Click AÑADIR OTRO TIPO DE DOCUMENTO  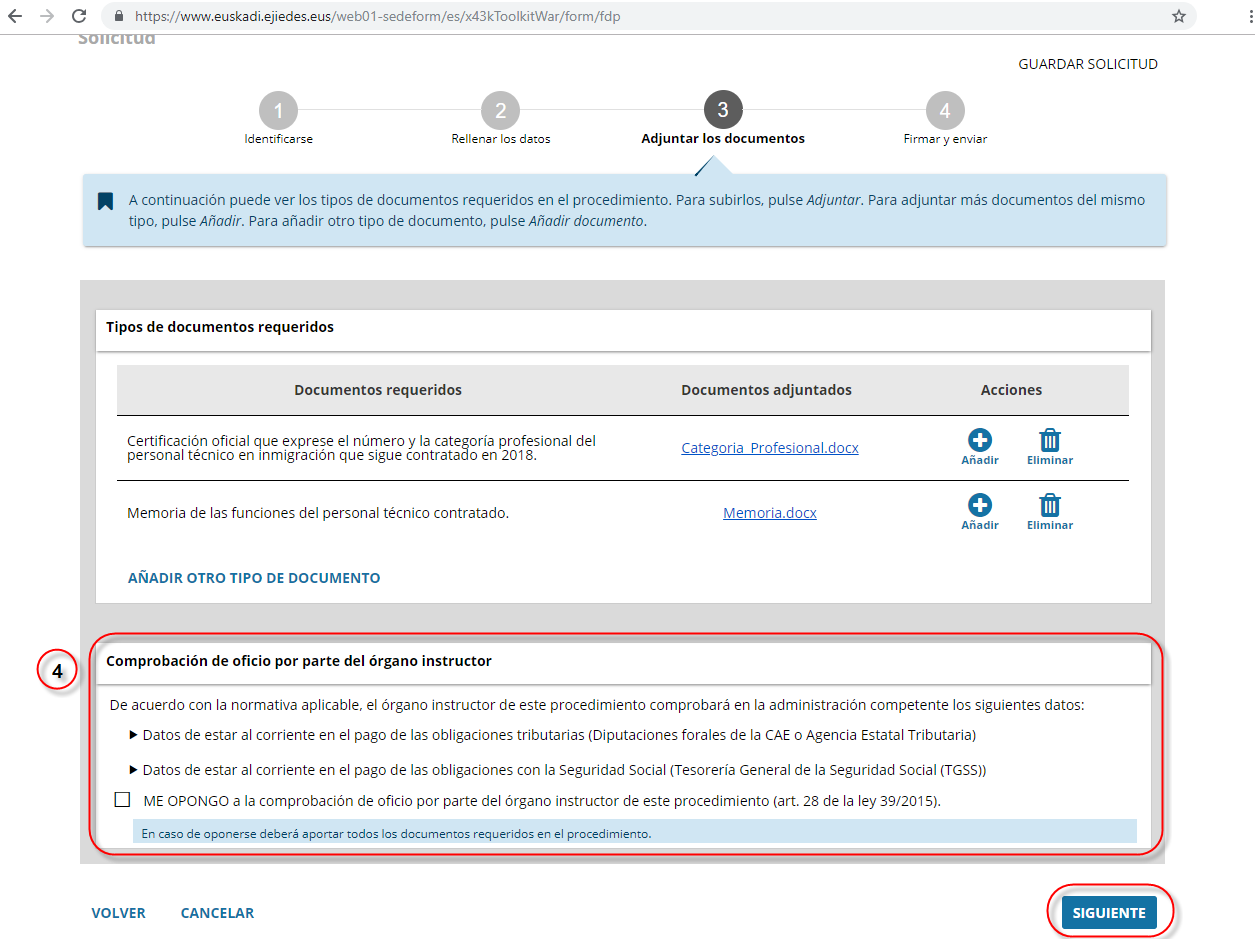[x=254, y=578]
